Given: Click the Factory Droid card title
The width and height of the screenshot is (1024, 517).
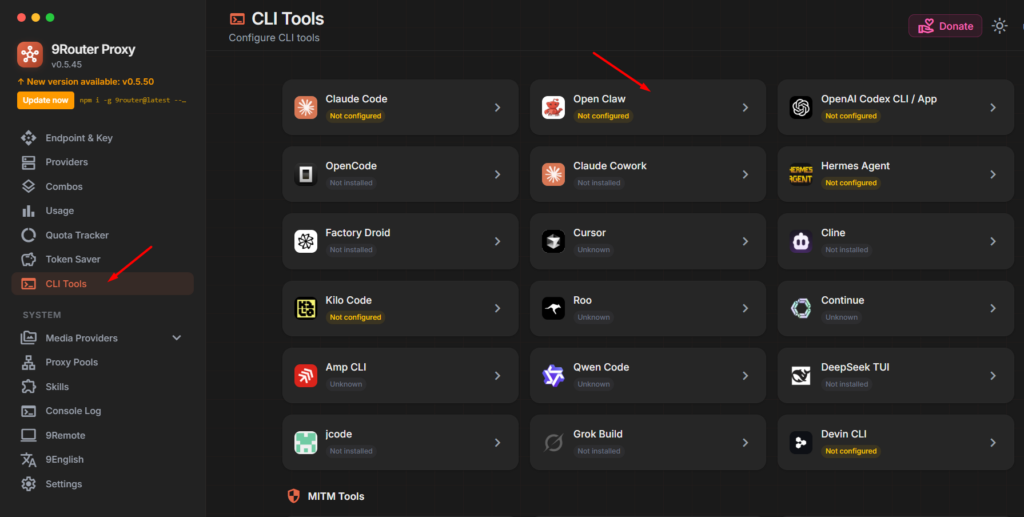Looking at the screenshot, I should click(x=358, y=233).
